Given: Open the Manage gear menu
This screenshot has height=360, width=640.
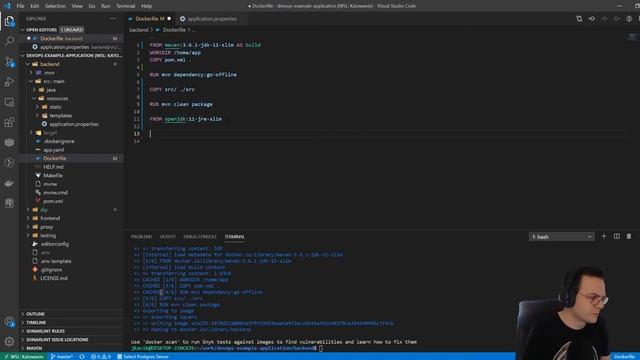Looking at the screenshot, I should click(x=9, y=341).
